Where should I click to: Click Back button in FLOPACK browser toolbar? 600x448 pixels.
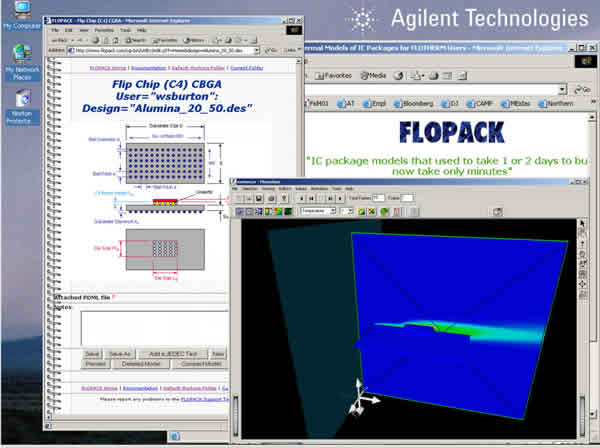59,40
